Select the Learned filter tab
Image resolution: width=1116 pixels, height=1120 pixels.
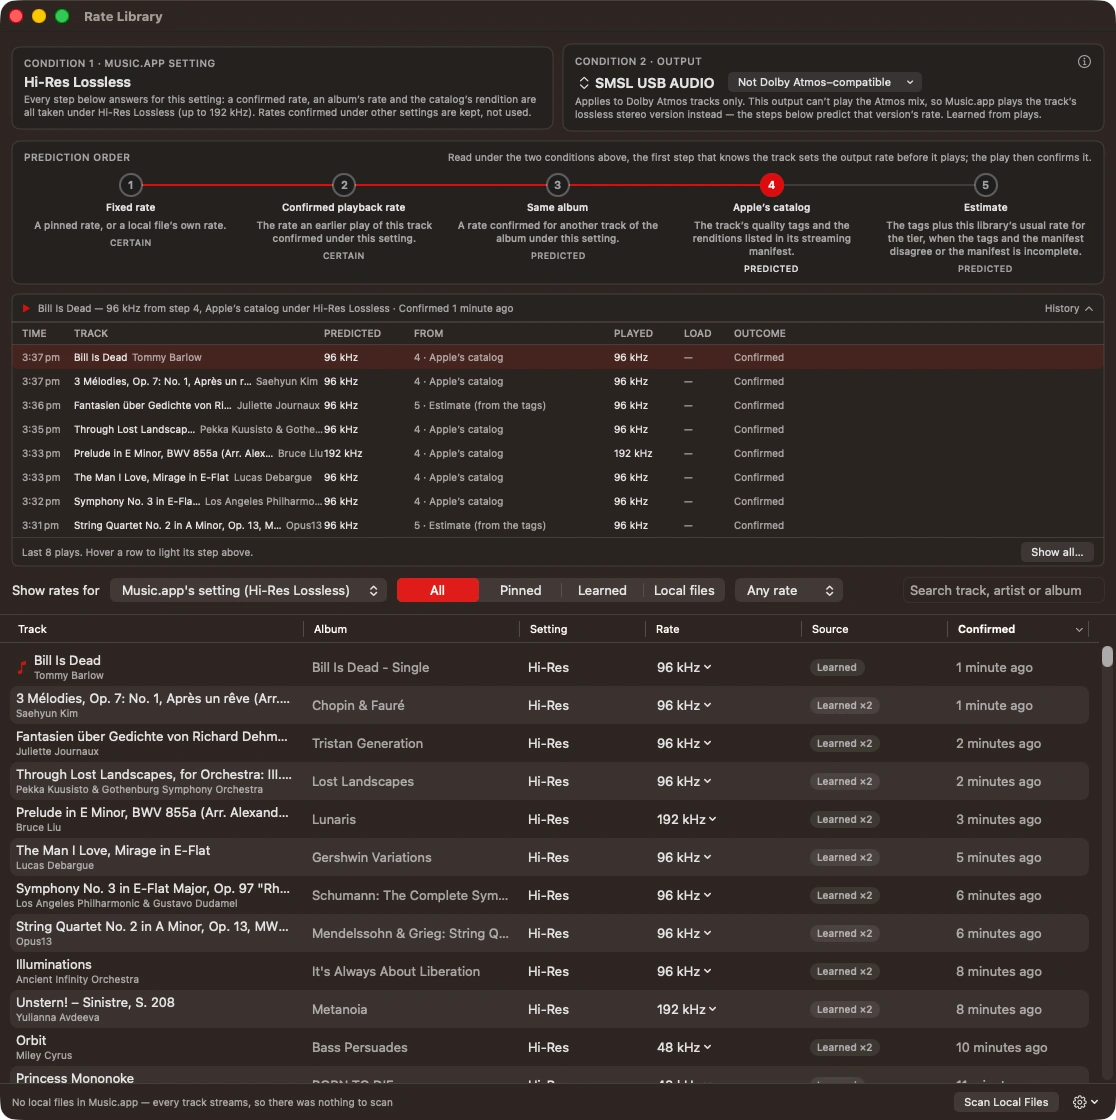602,591
